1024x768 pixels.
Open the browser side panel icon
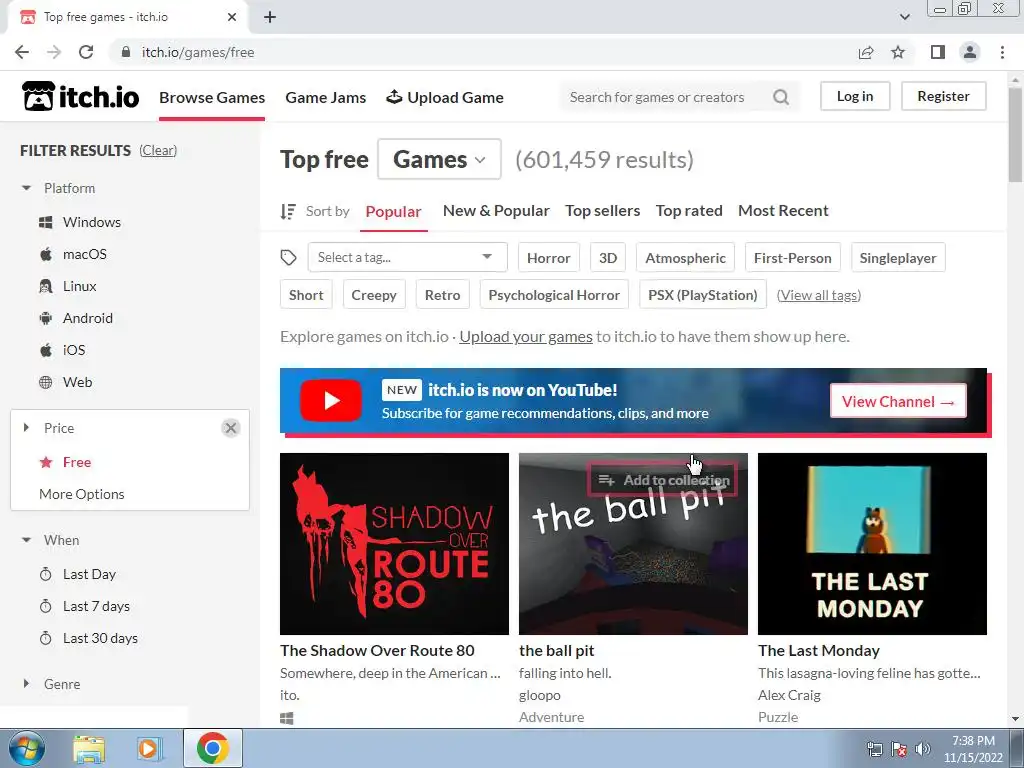coord(938,52)
